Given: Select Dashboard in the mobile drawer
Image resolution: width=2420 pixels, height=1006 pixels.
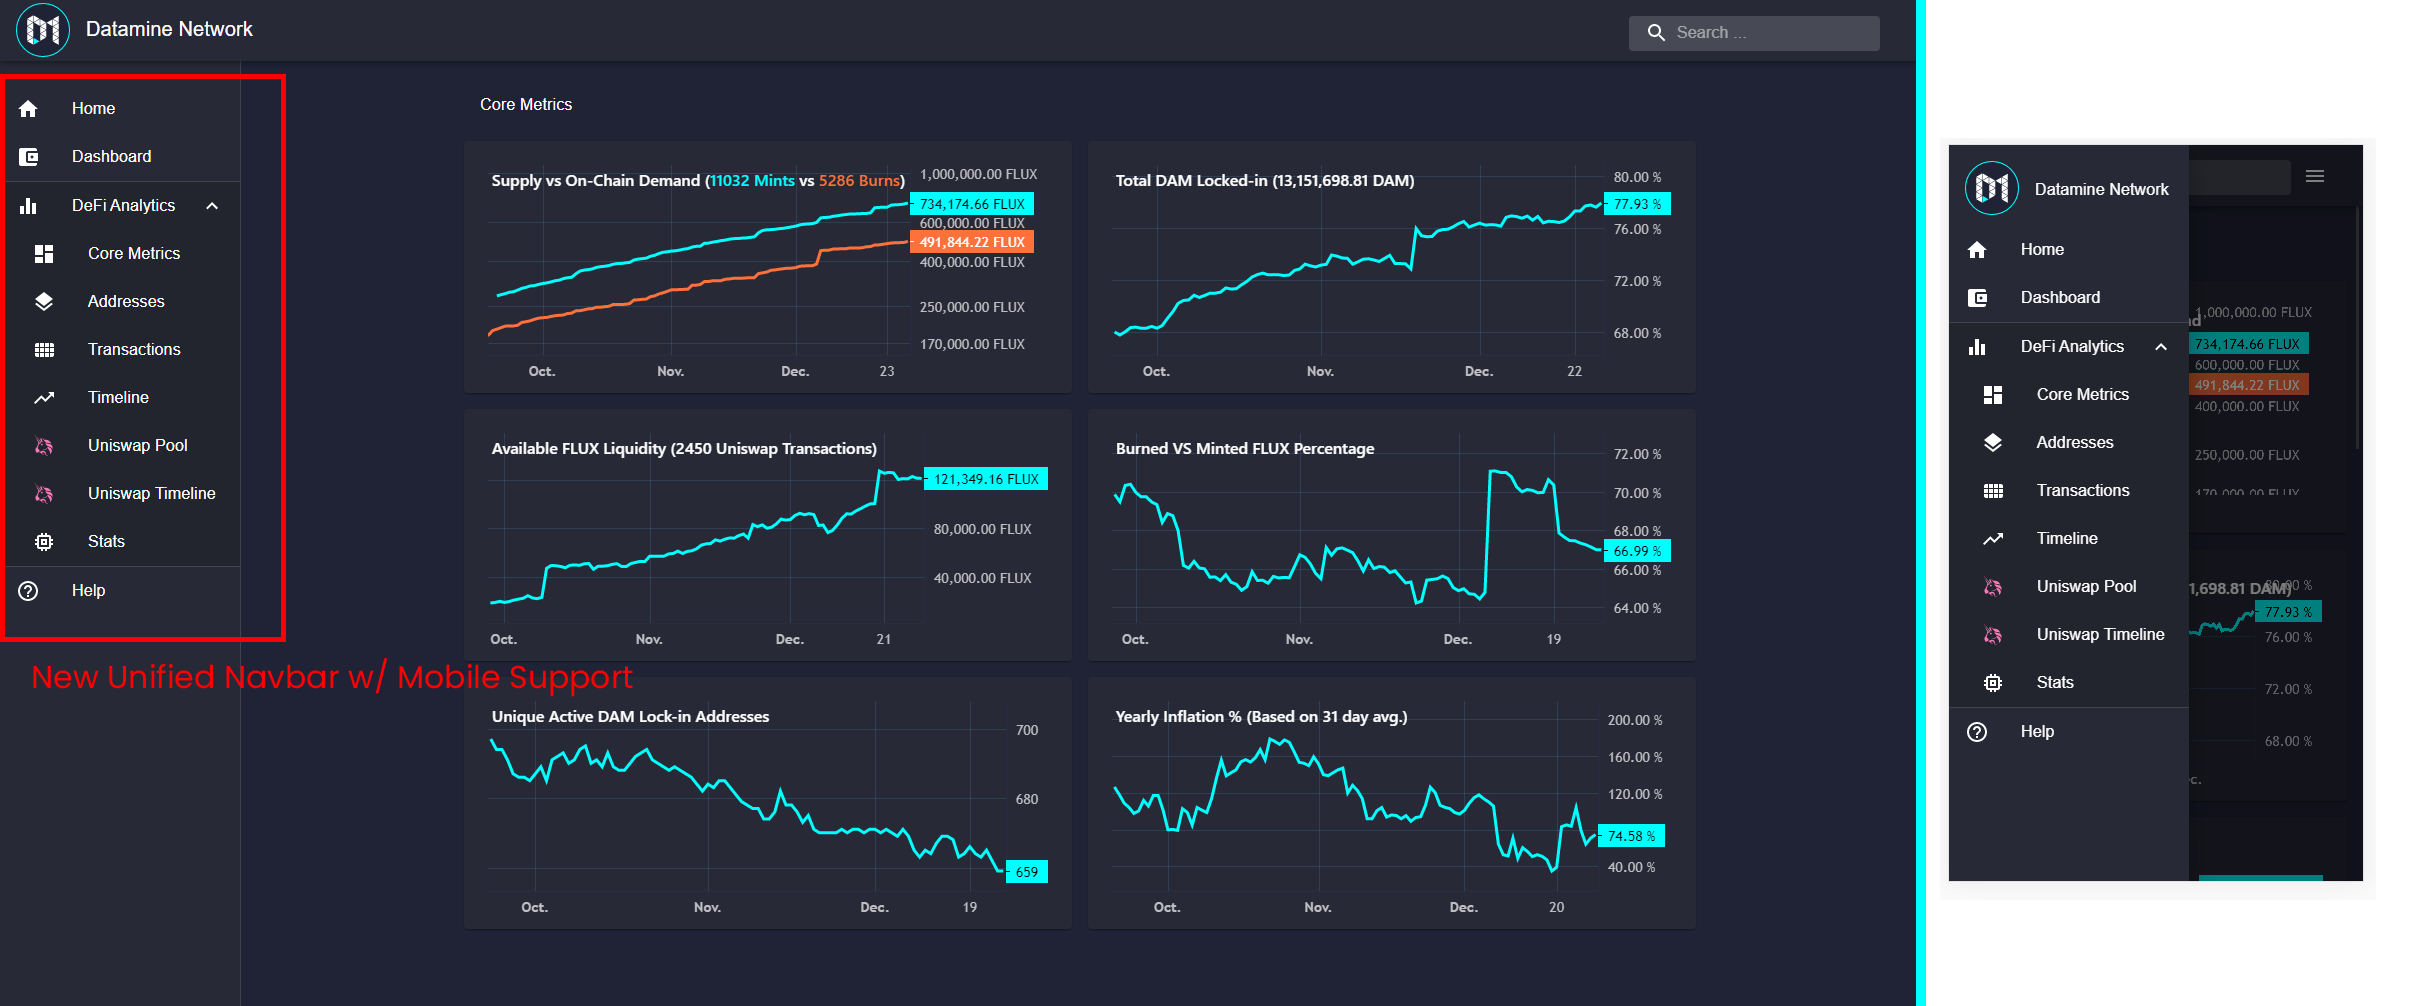Looking at the screenshot, I should coord(2068,298).
